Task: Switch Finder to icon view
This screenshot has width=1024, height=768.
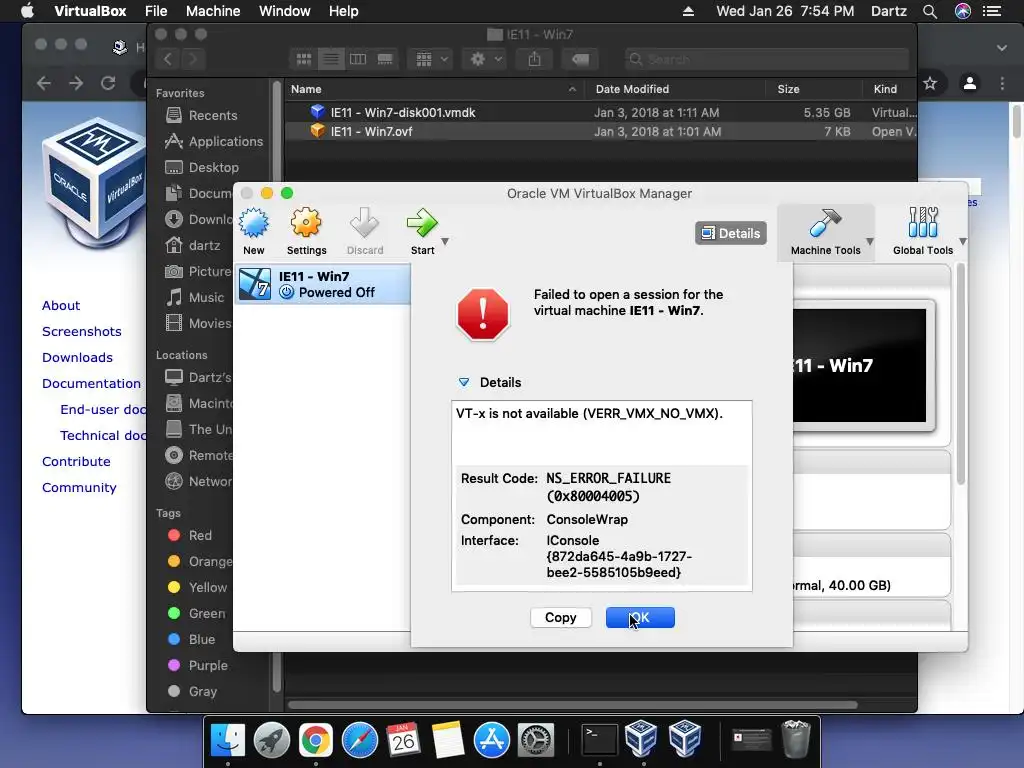Action: click(x=304, y=59)
